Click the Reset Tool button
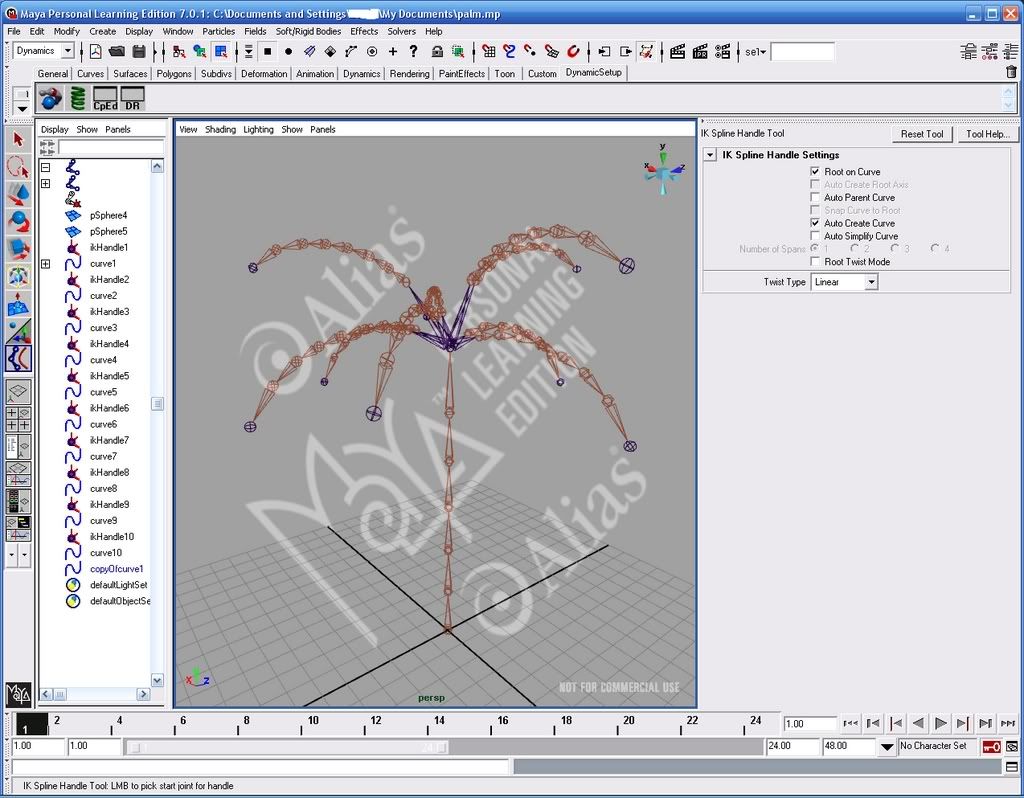This screenshot has width=1024, height=798. coord(922,134)
